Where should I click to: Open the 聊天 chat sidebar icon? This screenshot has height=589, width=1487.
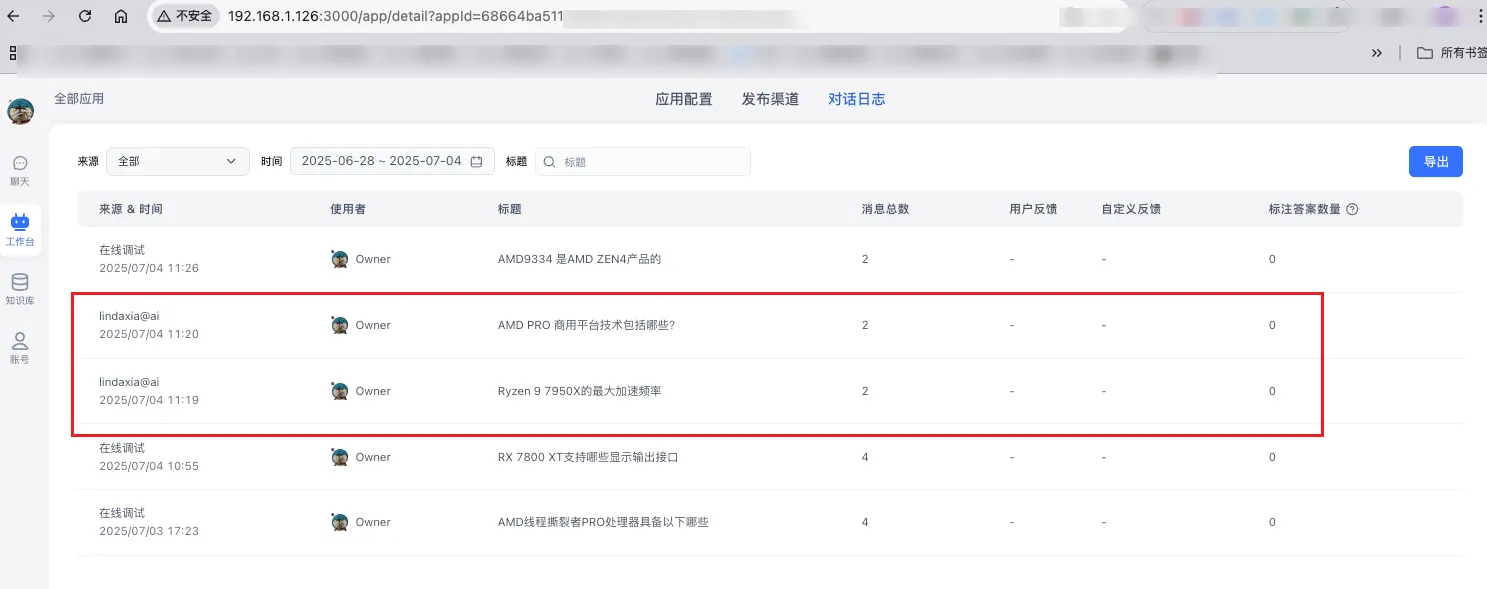20,170
